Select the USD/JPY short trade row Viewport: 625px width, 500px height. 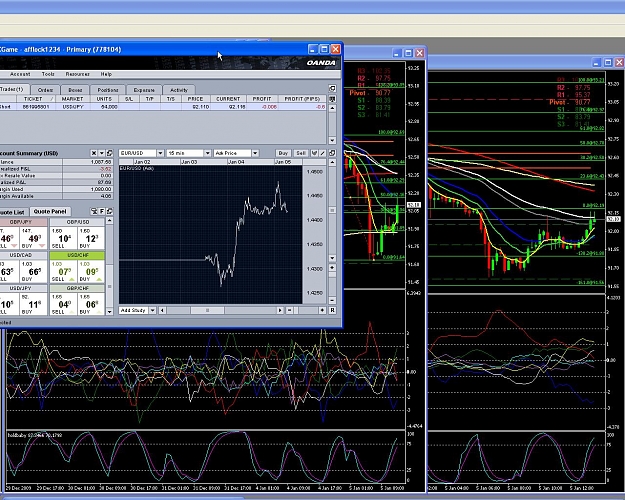click(x=163, y=107)
